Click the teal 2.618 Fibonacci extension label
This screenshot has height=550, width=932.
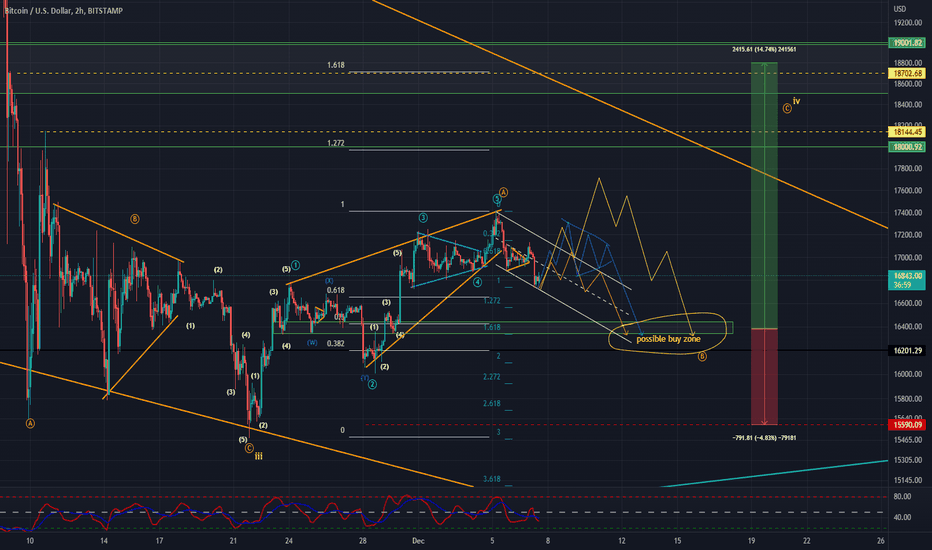tap(492, 403)
